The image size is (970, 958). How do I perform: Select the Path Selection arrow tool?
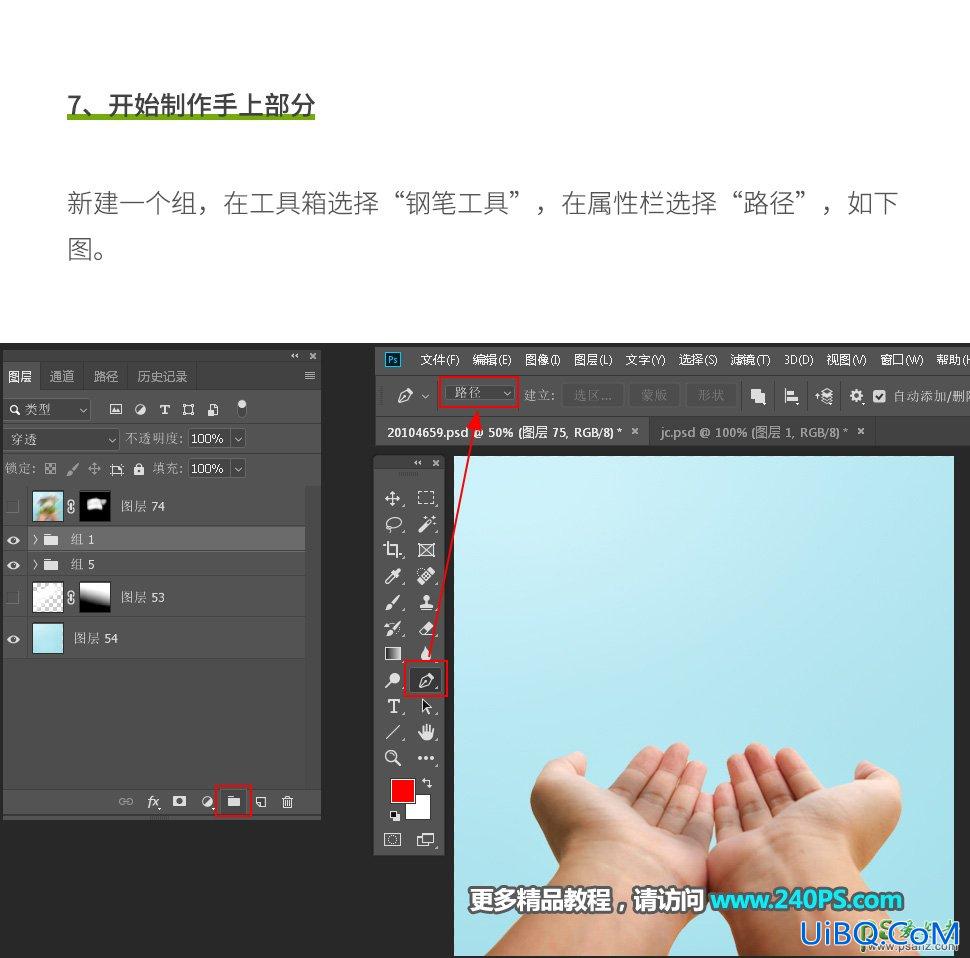tap(426, 706)
